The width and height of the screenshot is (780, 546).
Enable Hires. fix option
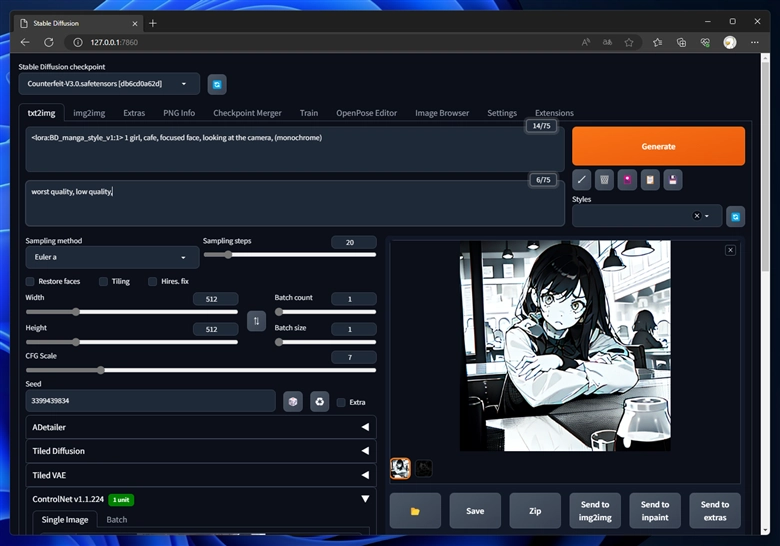[x=153, y=281]
